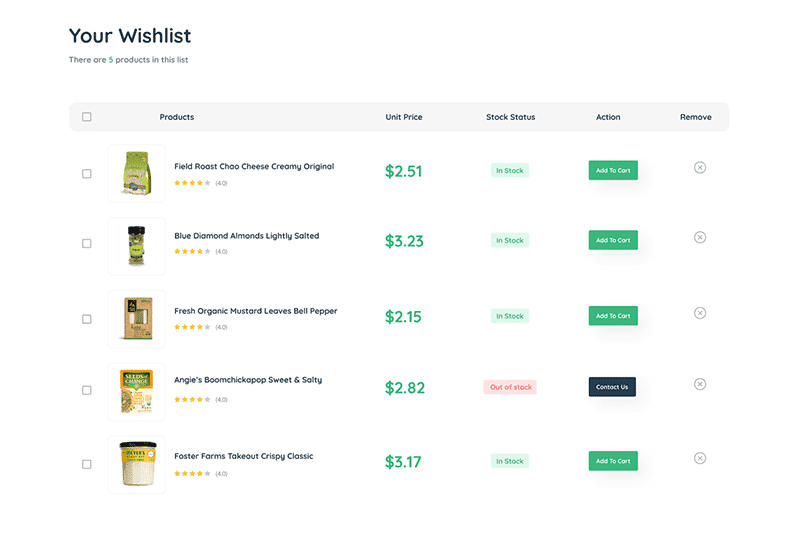Click the Your Wishlist heading
This screenshot has width=800, height=560.
[130, 36]
